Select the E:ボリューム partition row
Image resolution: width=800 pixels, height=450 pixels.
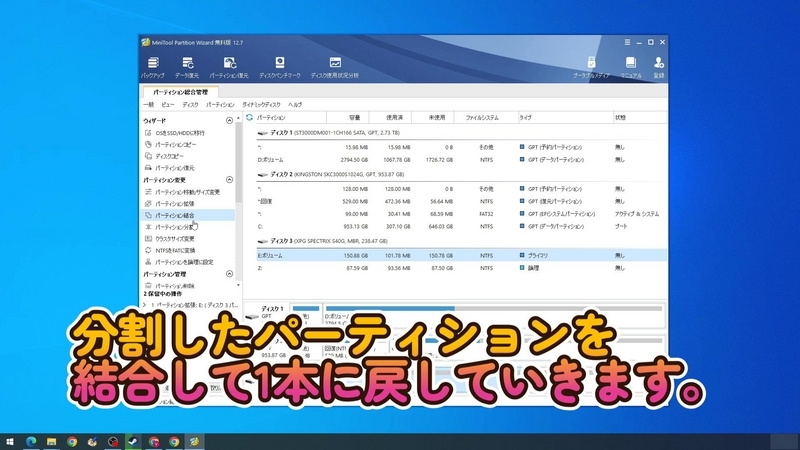[461, 255]
